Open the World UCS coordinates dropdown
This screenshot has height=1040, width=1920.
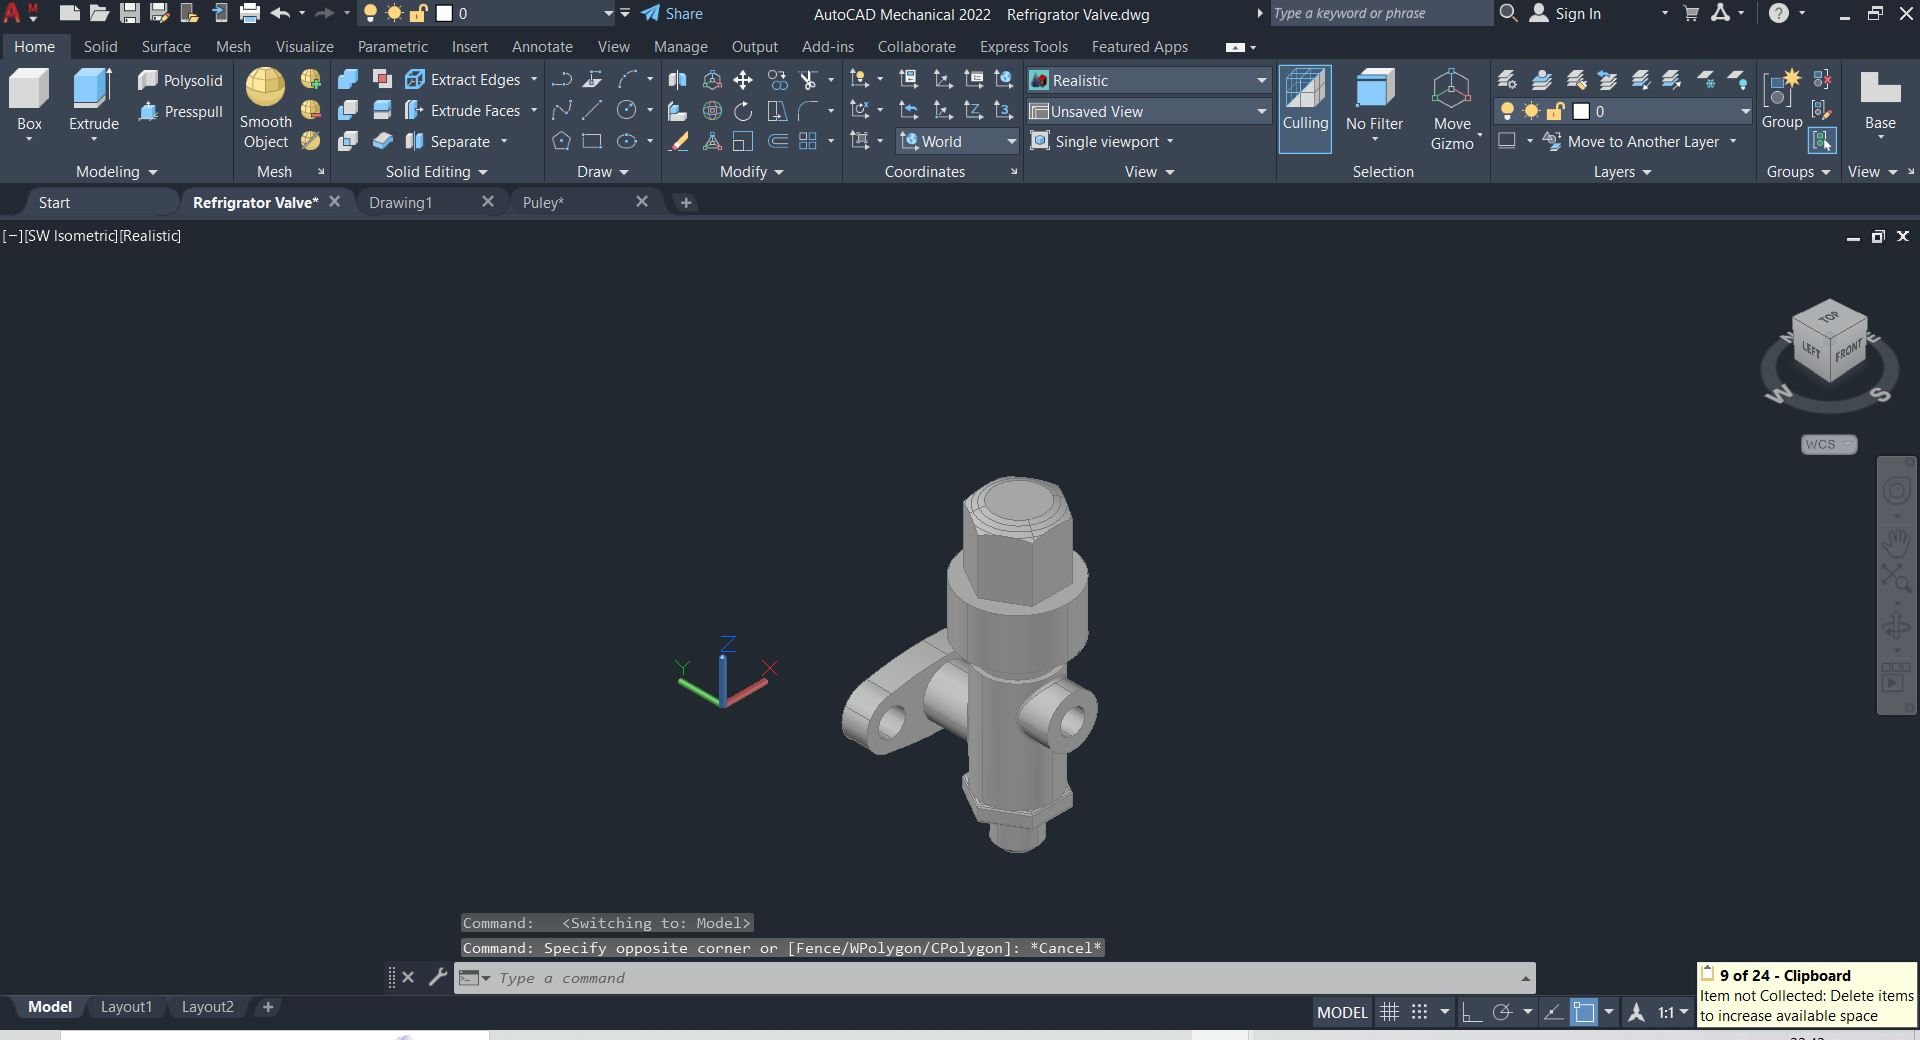[x=957, y=142]
